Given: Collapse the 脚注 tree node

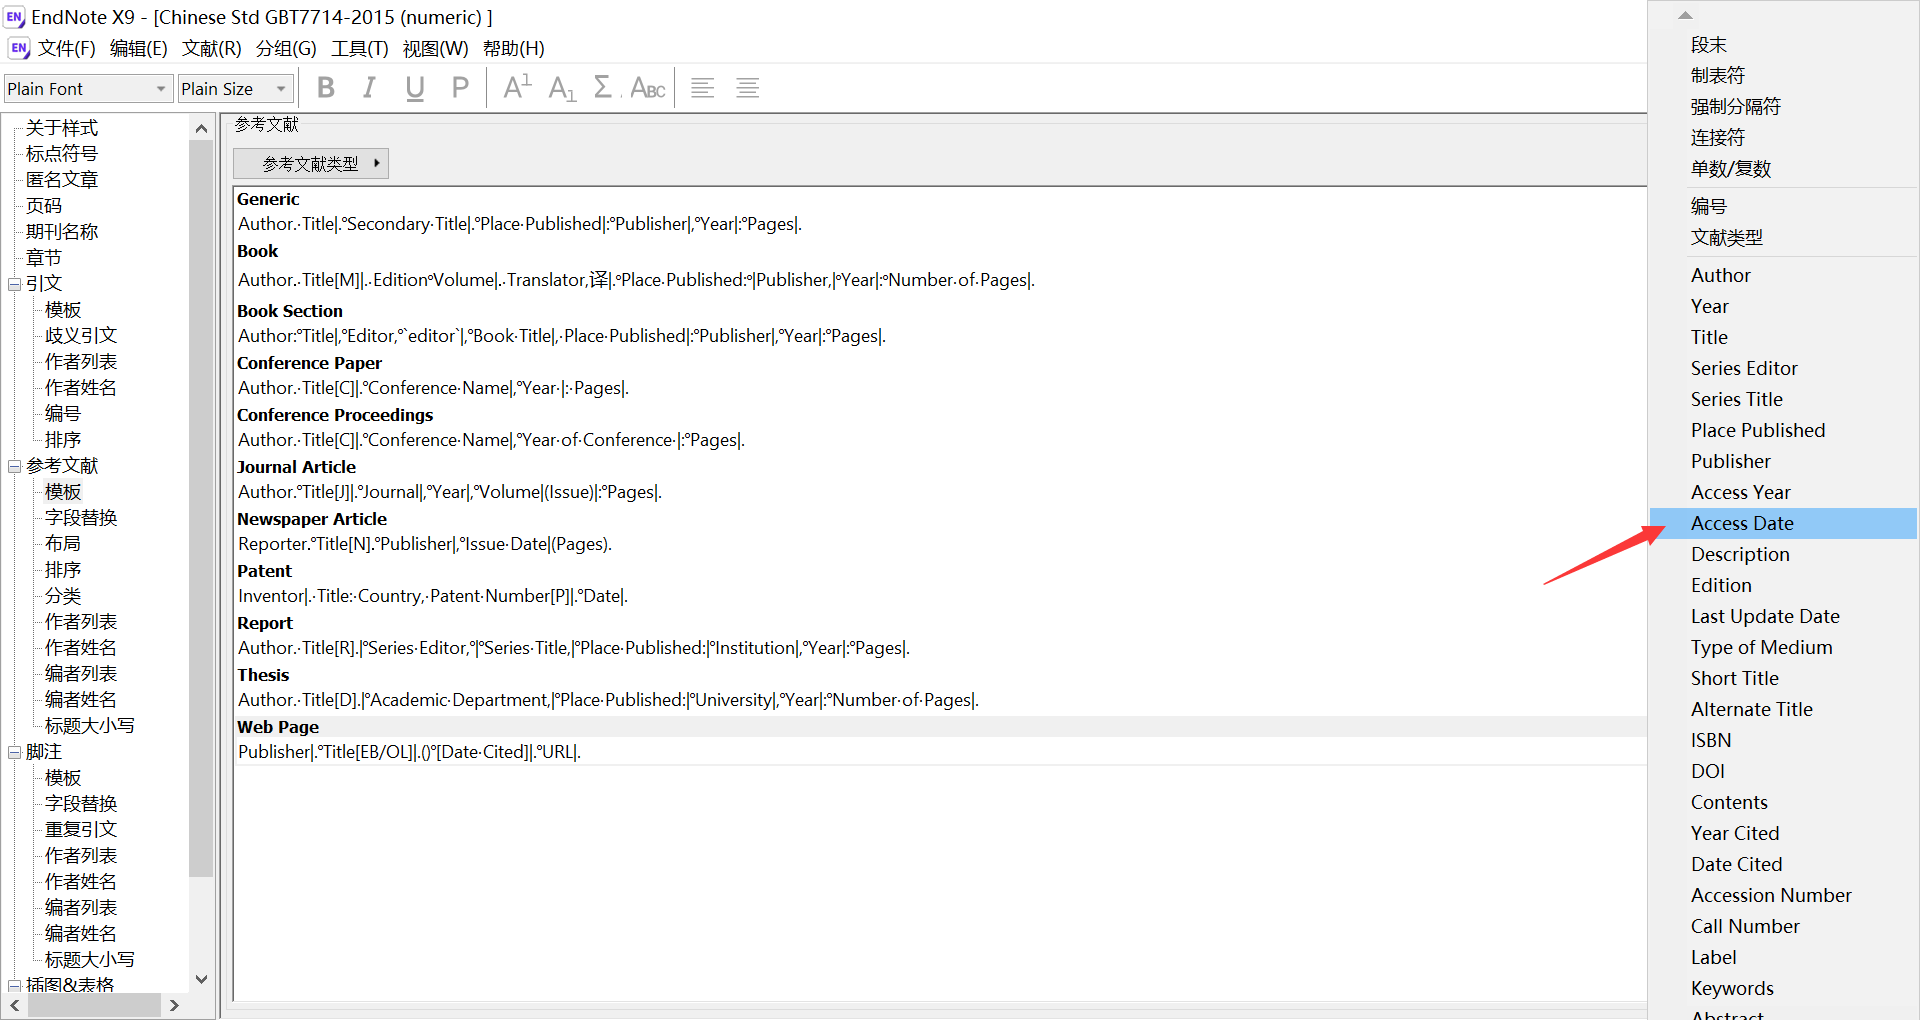Looking at the screenshot, I should coord(15,752).
